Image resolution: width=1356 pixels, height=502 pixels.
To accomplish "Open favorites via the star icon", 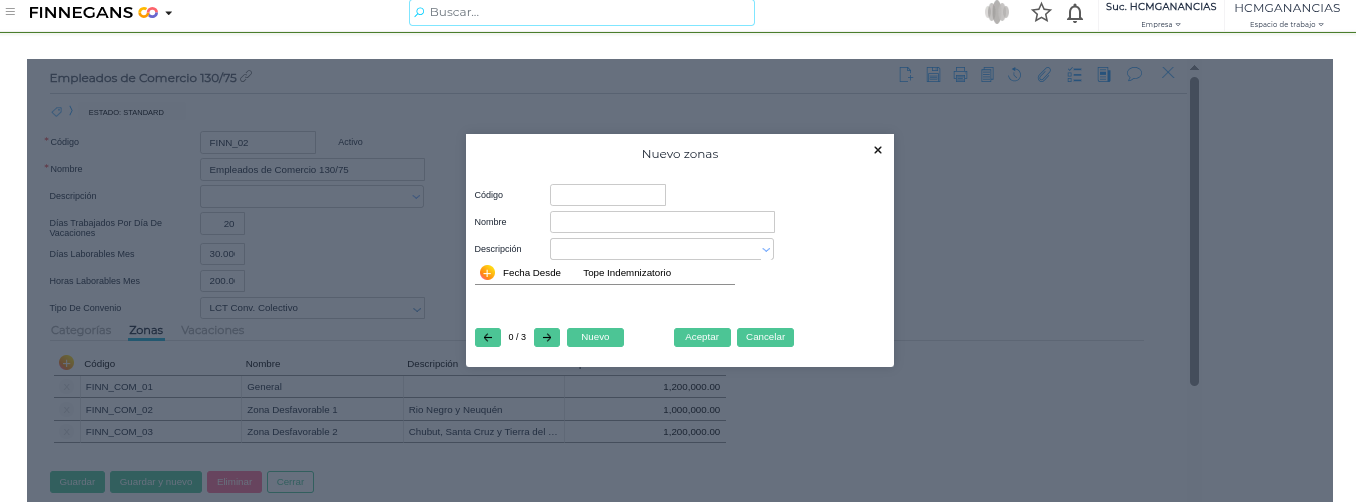I will pos(1041,12).
